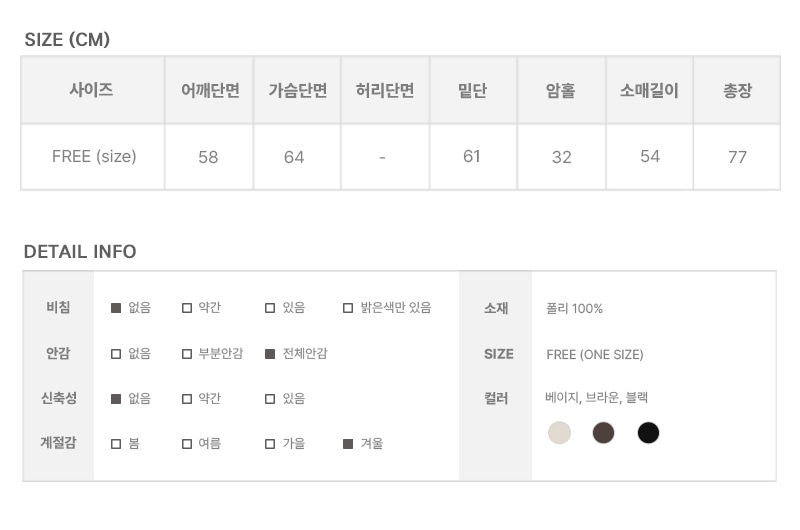
Task: Check 가을 season checkbox
Action: [x=270, y=443]
